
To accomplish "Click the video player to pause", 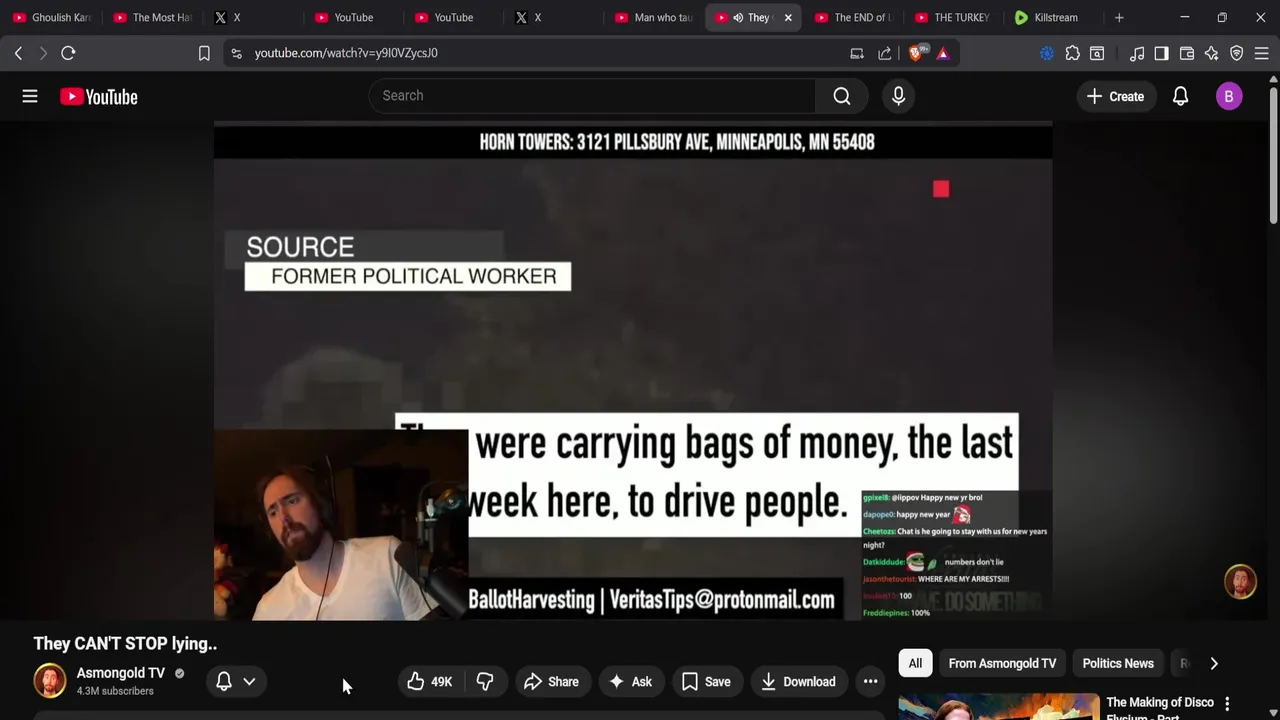I will point(632,370).
